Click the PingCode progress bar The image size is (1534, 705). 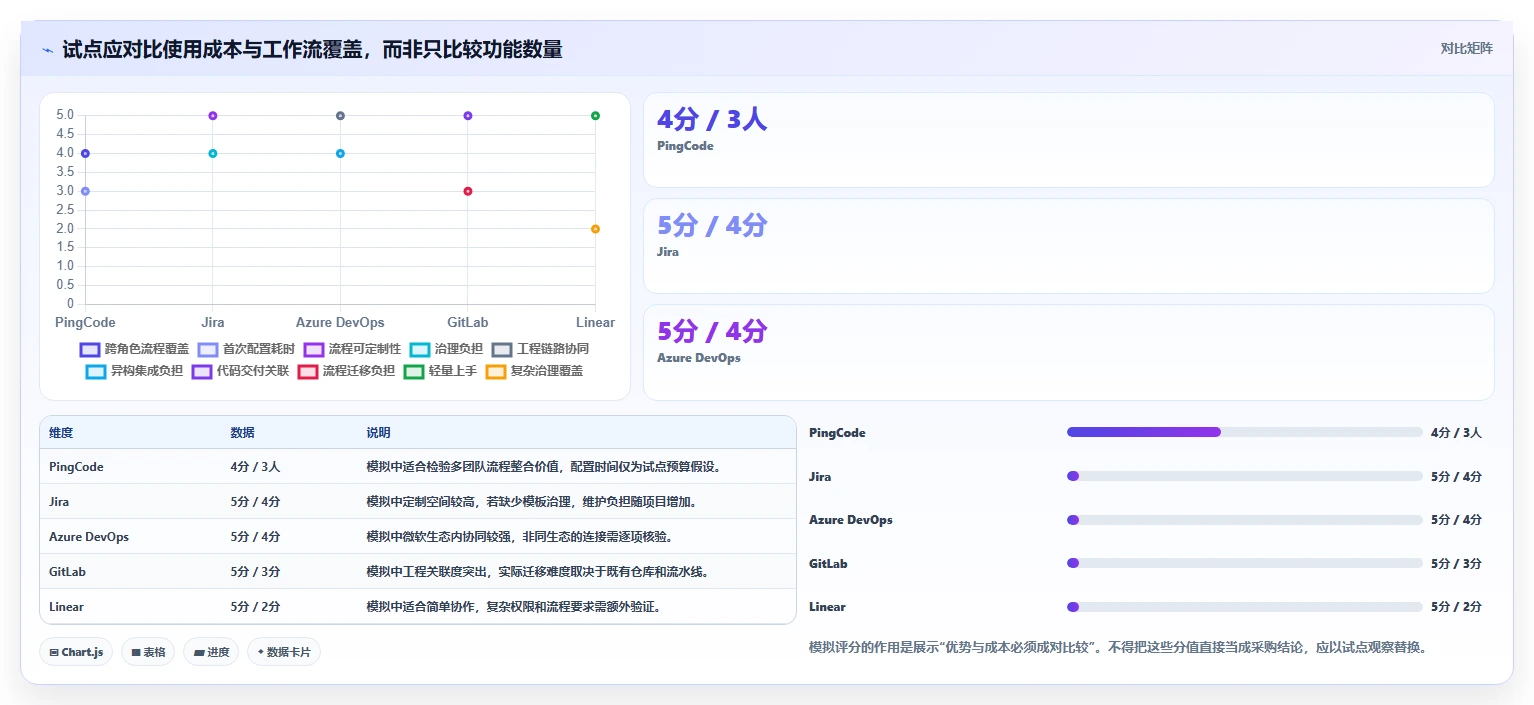point(1244,432)
